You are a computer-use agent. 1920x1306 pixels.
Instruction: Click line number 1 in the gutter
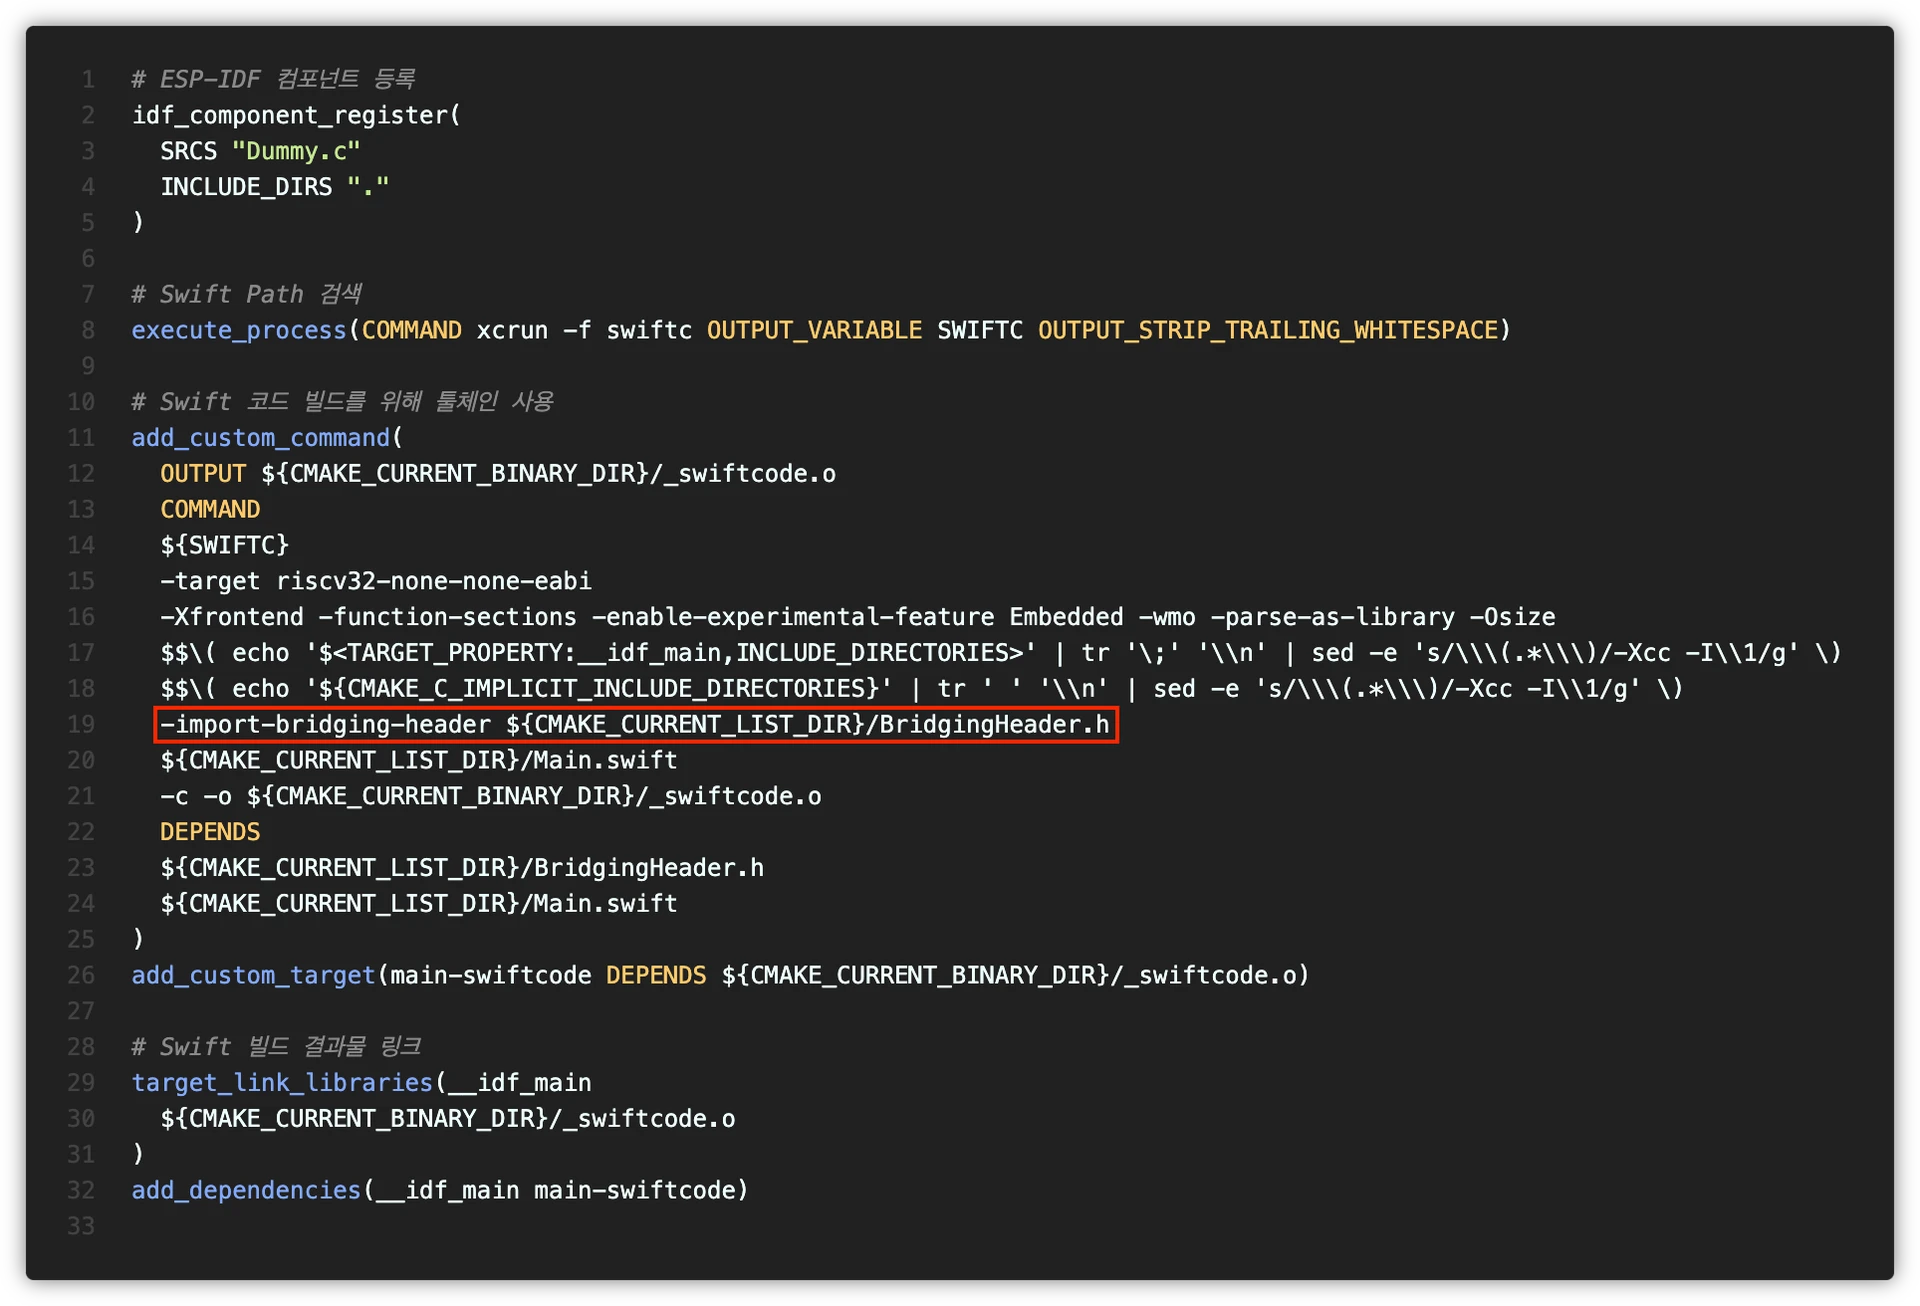click(x=87, y=78)
